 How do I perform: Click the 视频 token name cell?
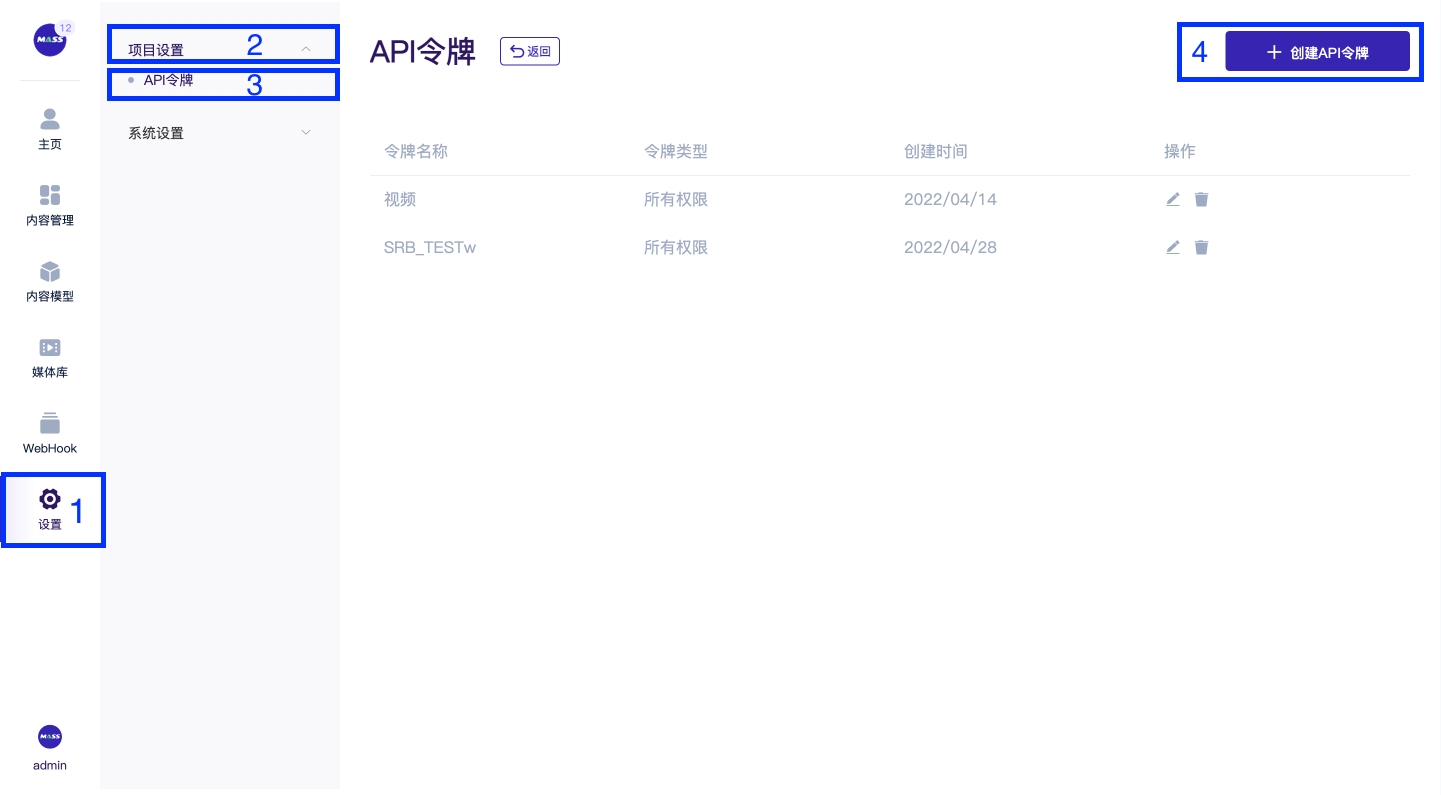400,199
